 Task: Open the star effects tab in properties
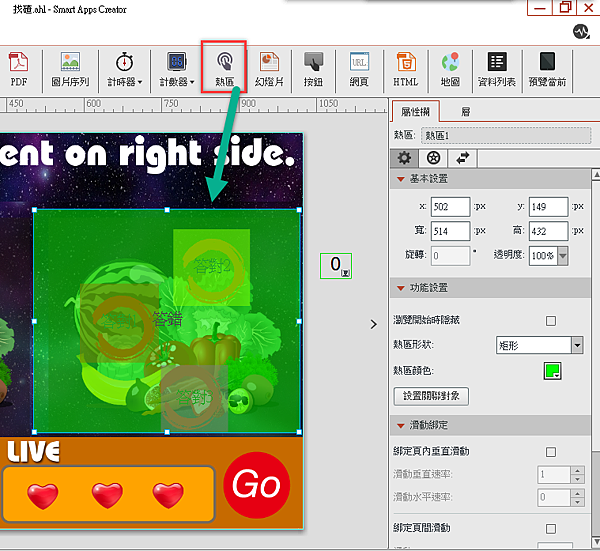point(433,158)
